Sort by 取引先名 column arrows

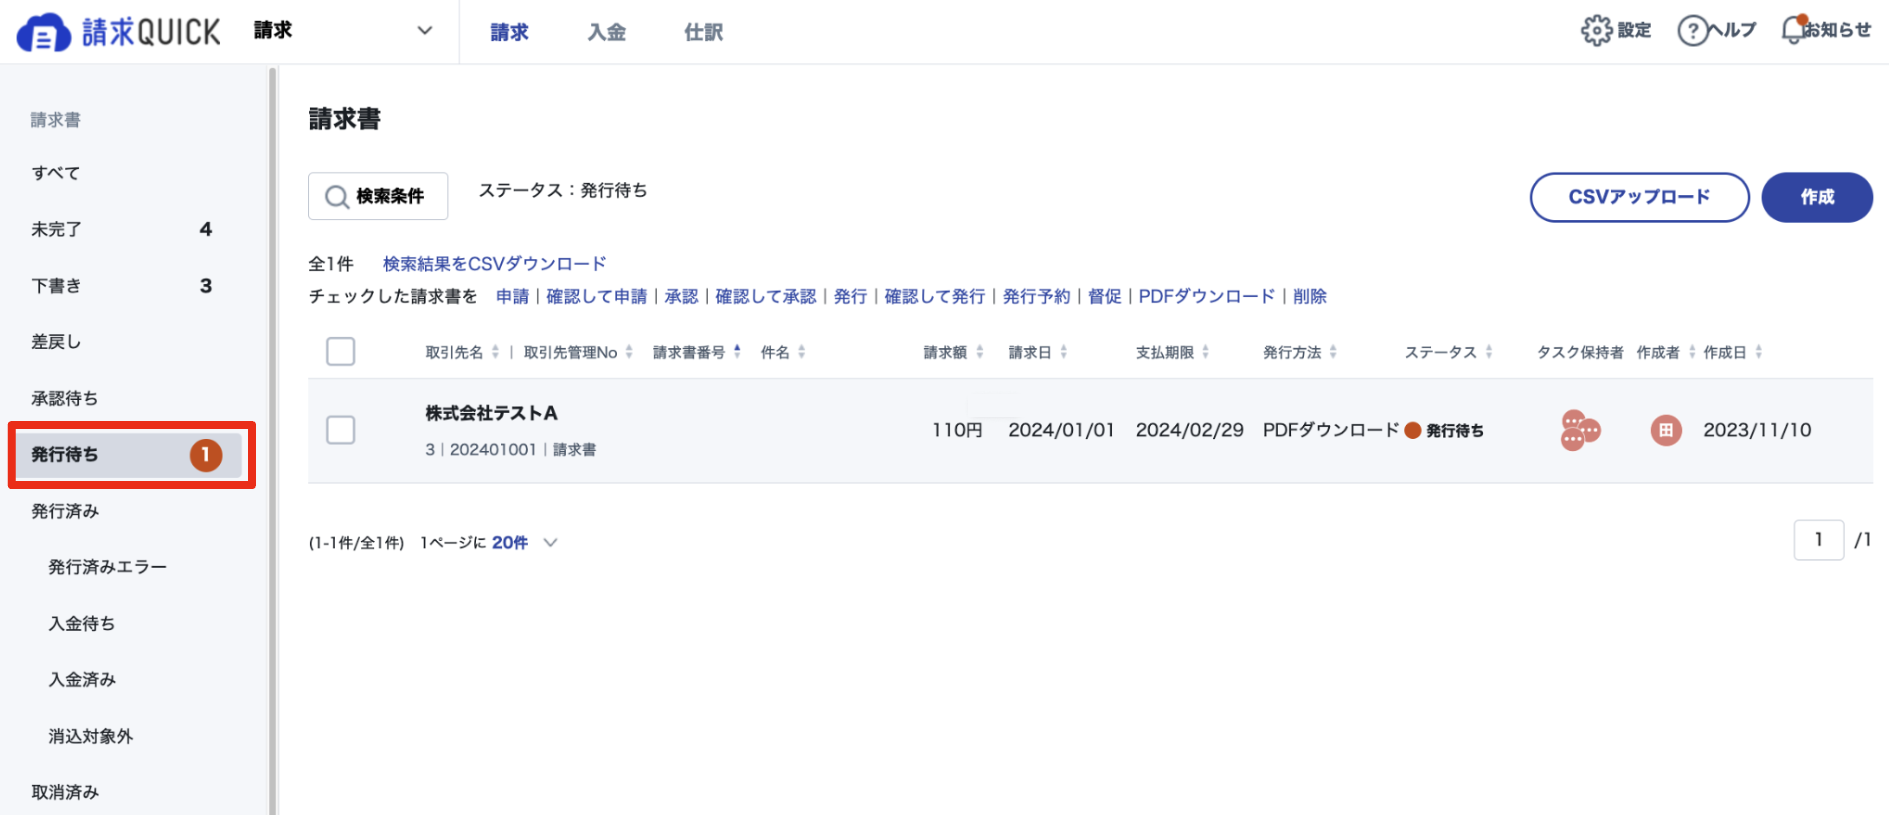[495, 352]
